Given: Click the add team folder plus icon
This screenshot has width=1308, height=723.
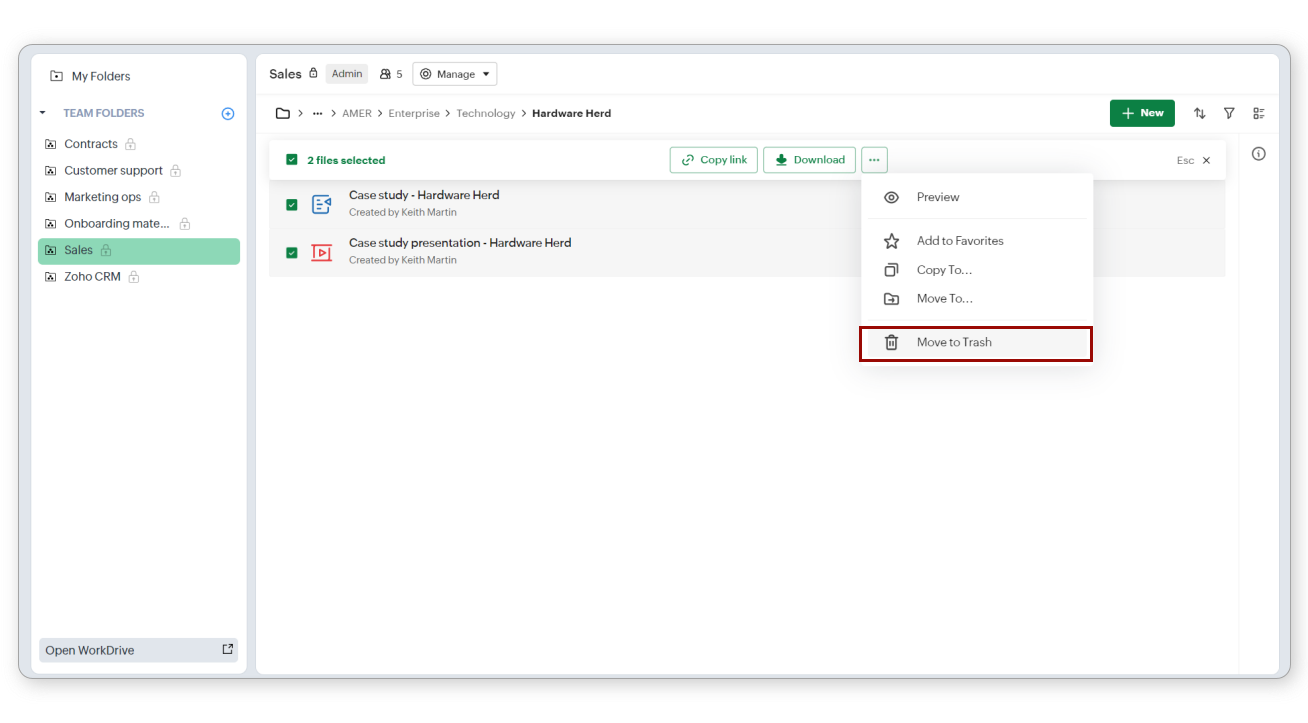Looking at the screenshot, I should 228,114.
